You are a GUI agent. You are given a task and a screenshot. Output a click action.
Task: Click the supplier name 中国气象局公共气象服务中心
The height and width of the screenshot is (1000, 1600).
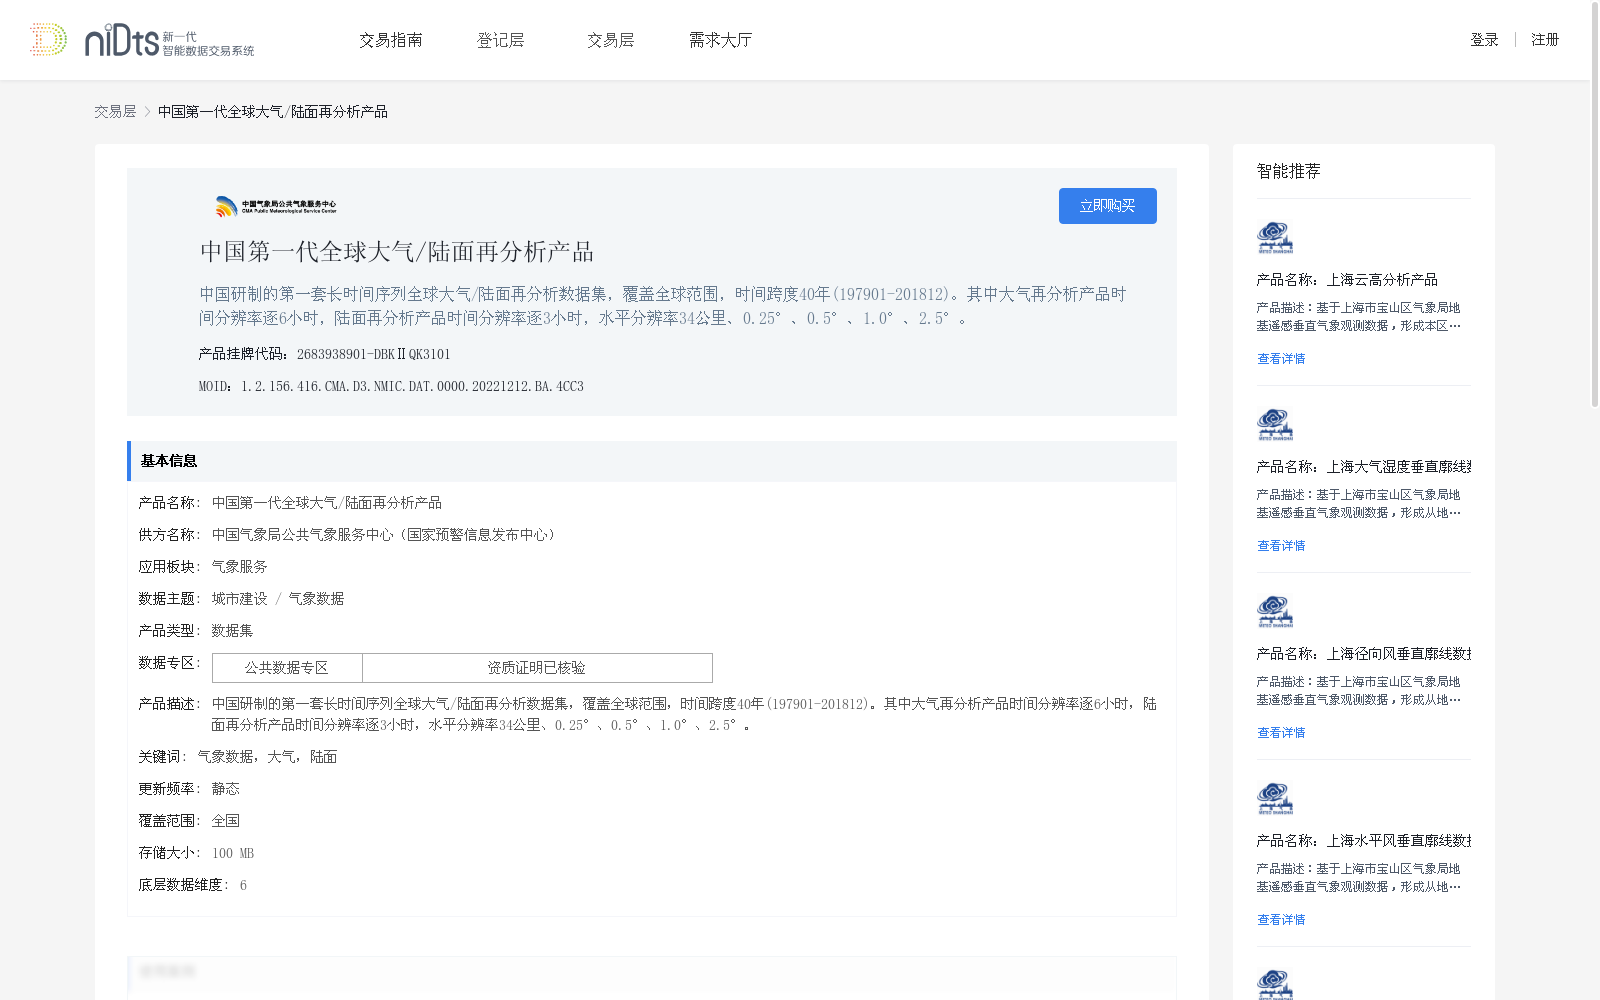[x=386, y=535]
